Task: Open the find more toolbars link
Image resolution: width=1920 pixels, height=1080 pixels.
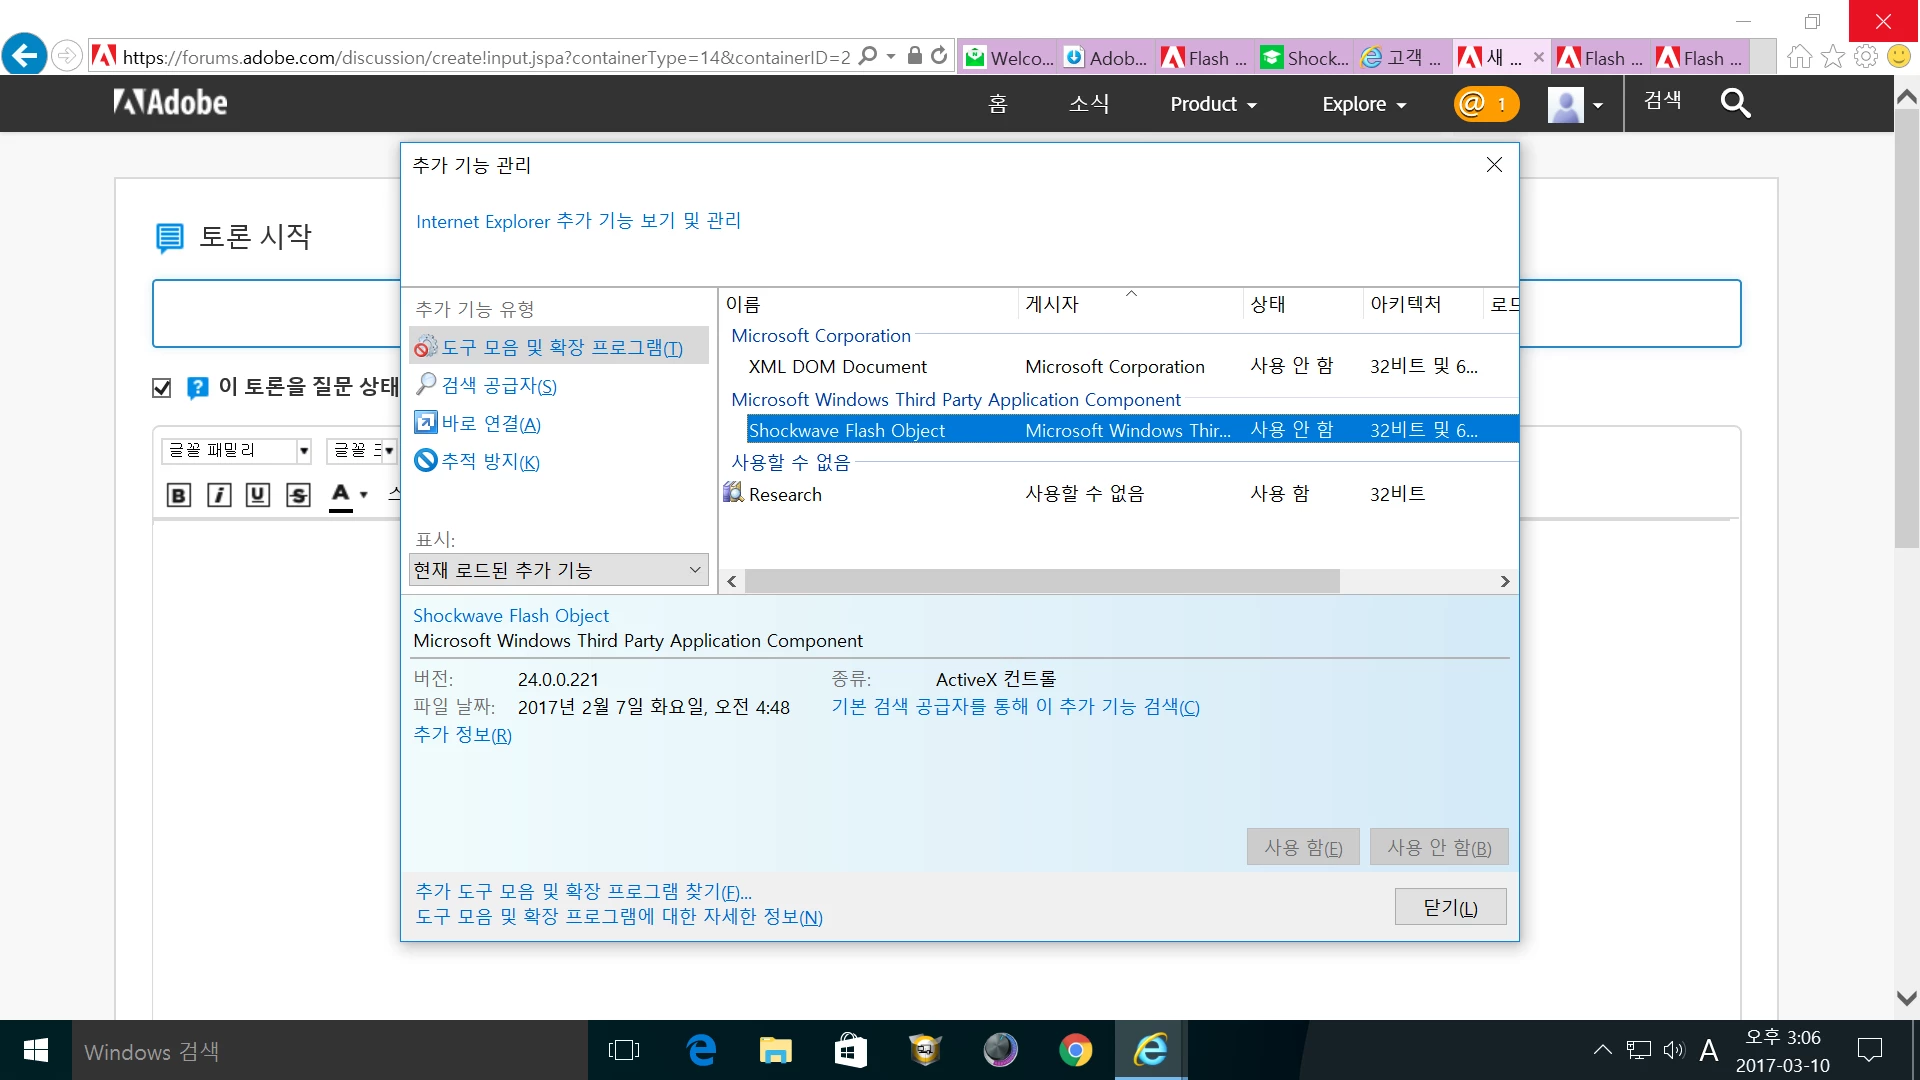Action: [x=583, y=891]
